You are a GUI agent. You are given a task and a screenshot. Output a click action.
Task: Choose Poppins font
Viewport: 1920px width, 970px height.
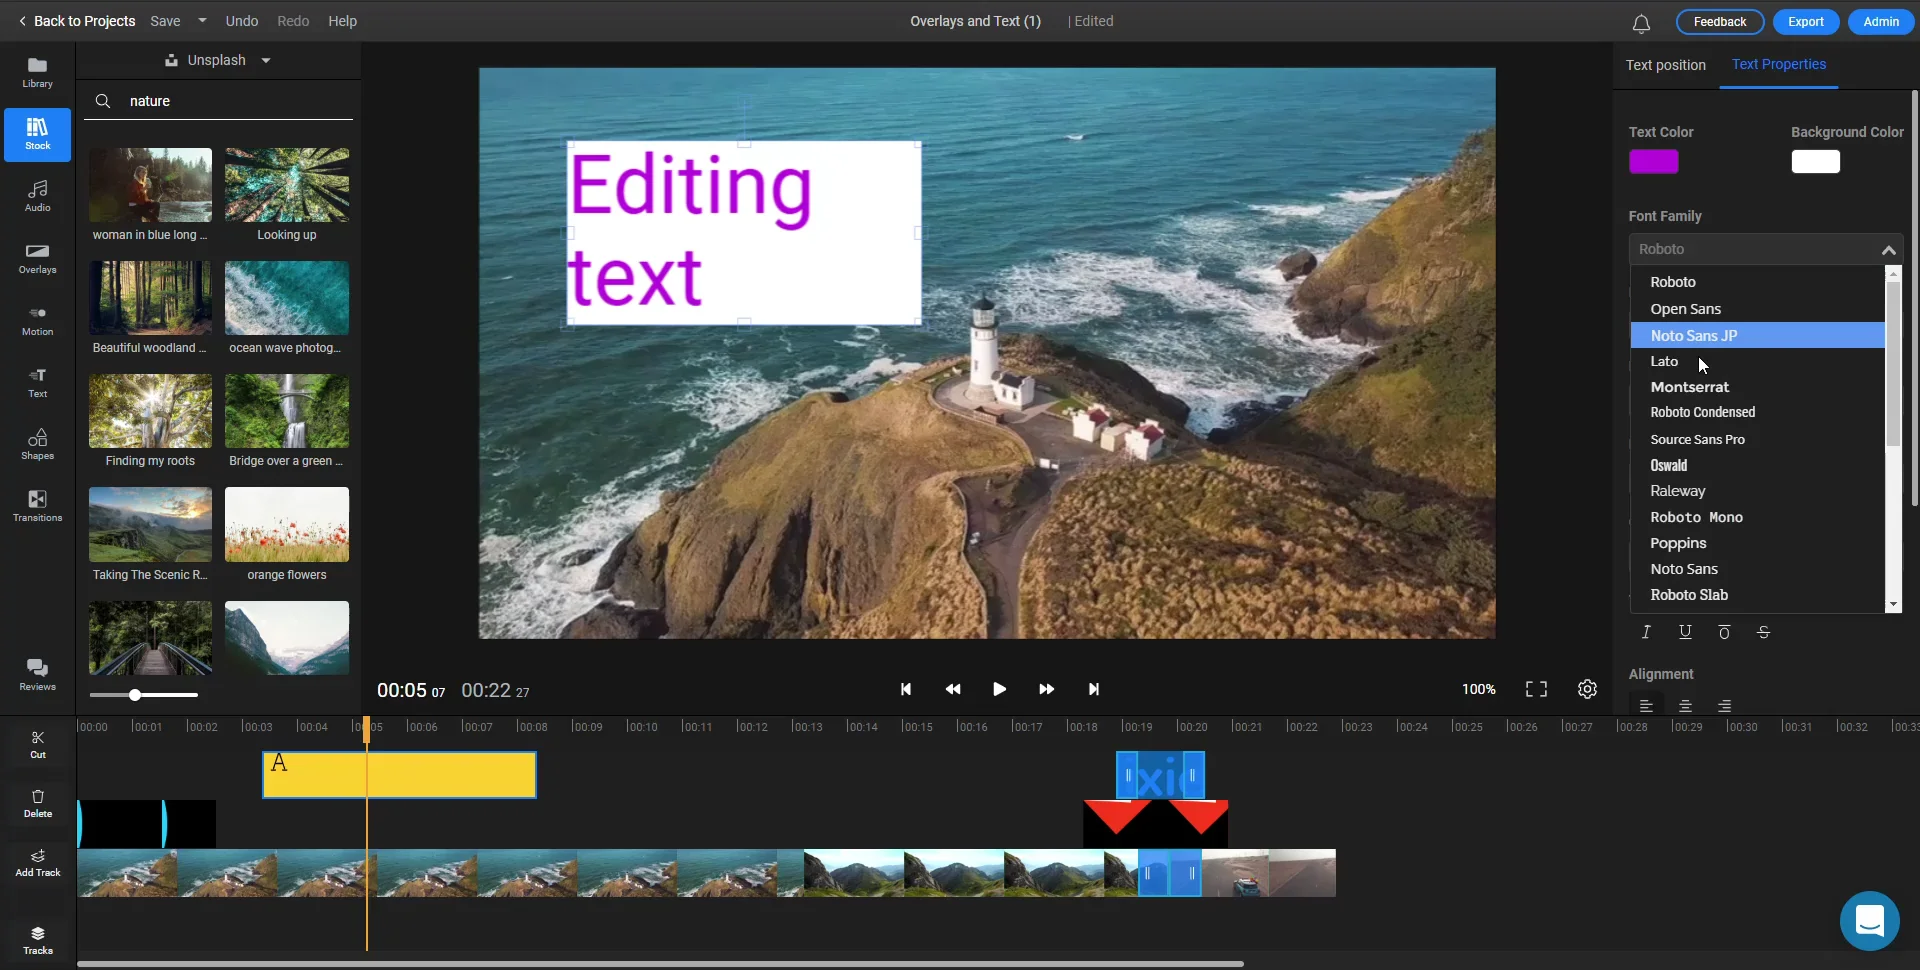1757,543
